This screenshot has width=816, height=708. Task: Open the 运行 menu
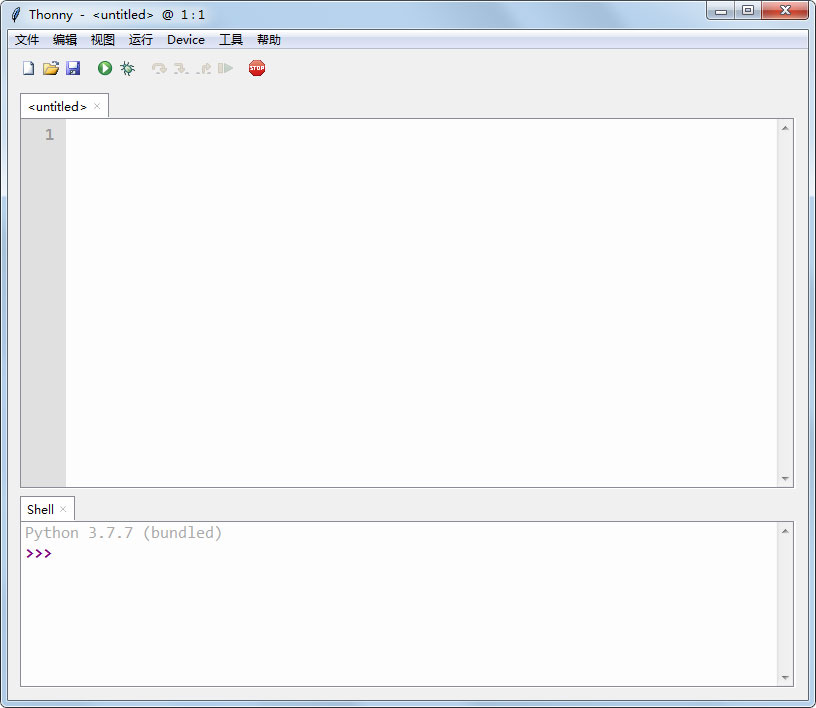pyautogui.click(x=139, y=39)
